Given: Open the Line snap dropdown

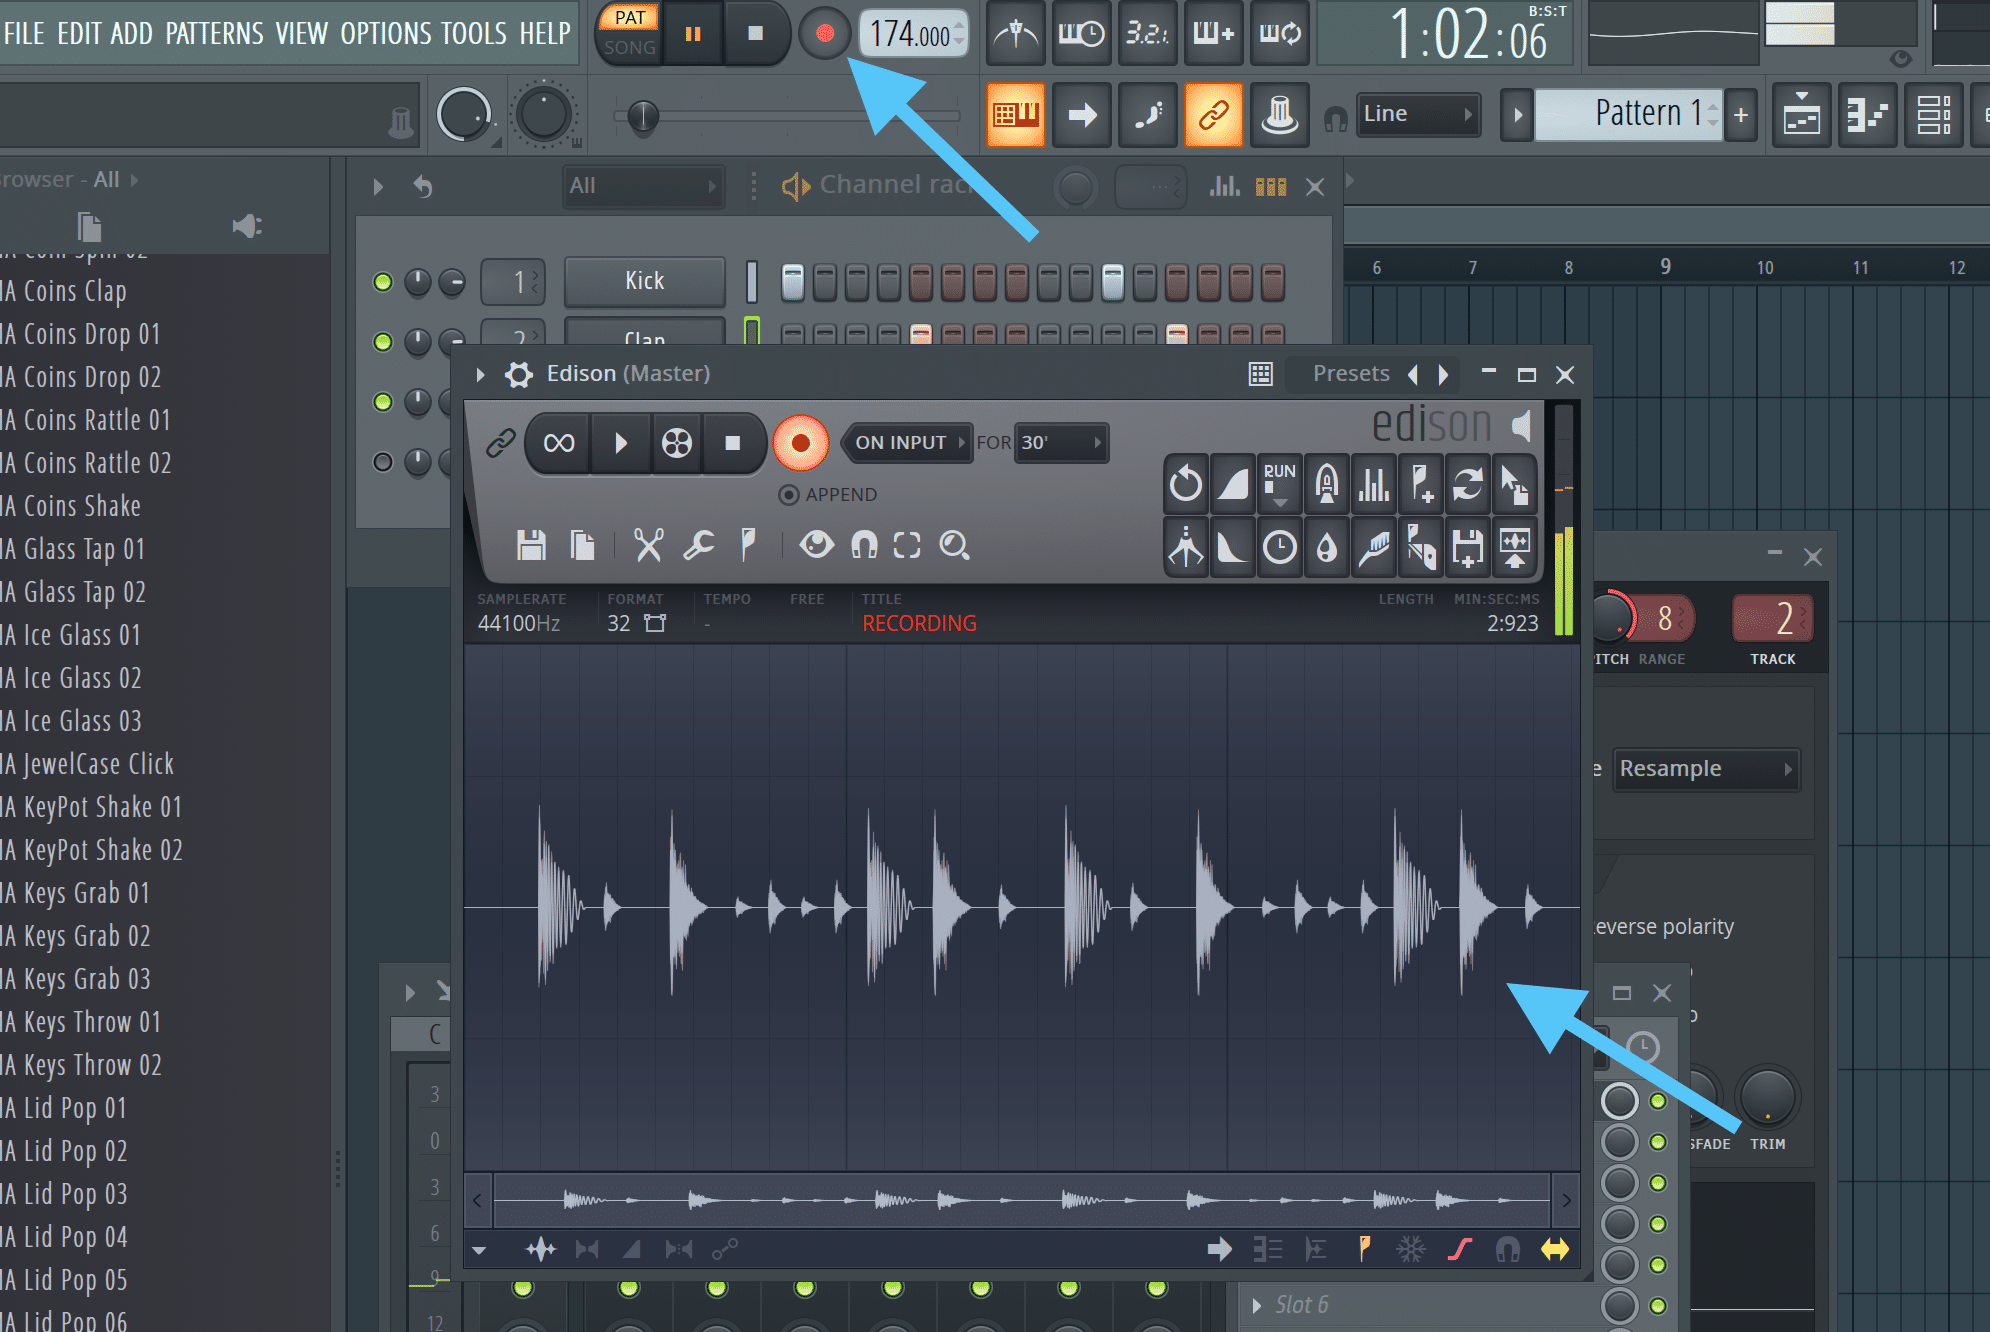Looking at the screenshot, I should tap(1418, 114).
